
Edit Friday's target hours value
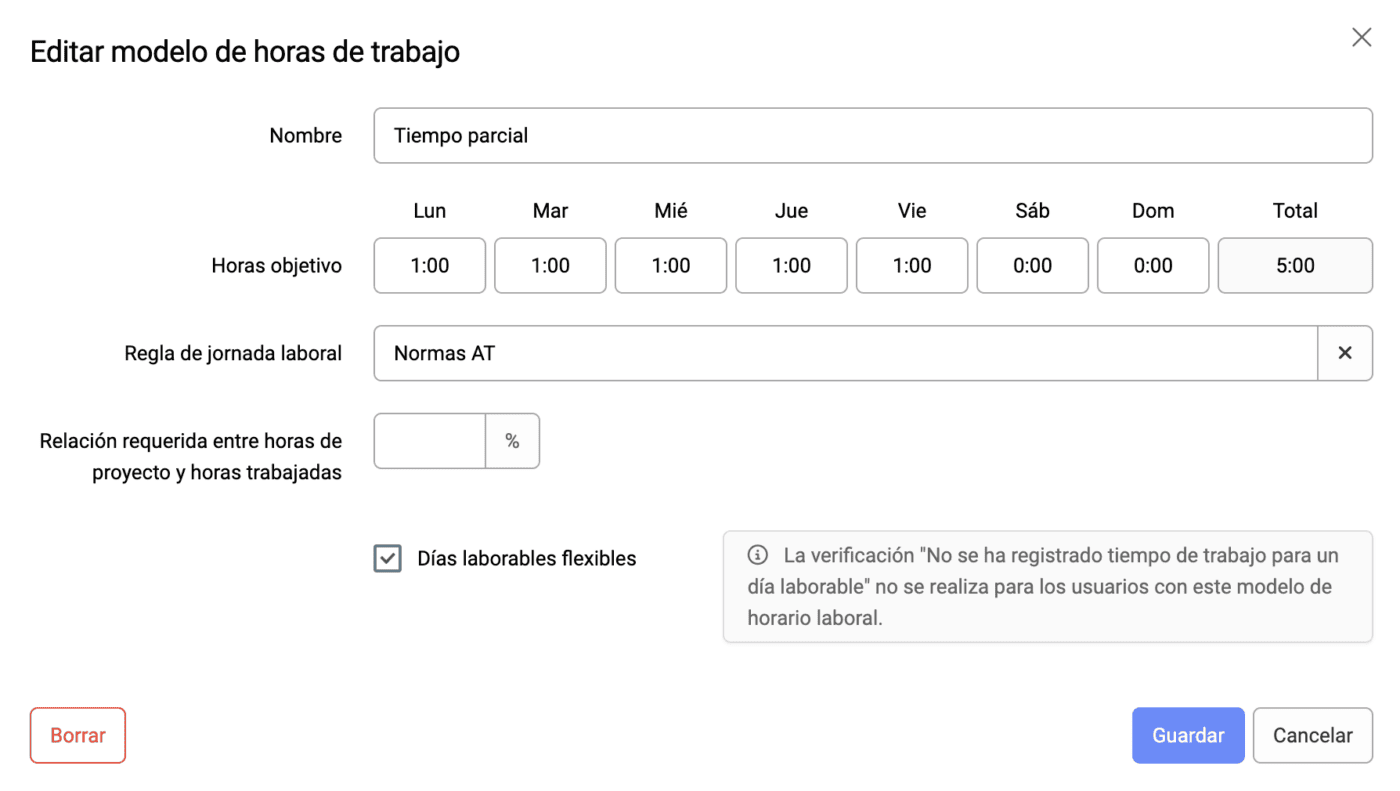pyautogui.click(x=911, y=265)
